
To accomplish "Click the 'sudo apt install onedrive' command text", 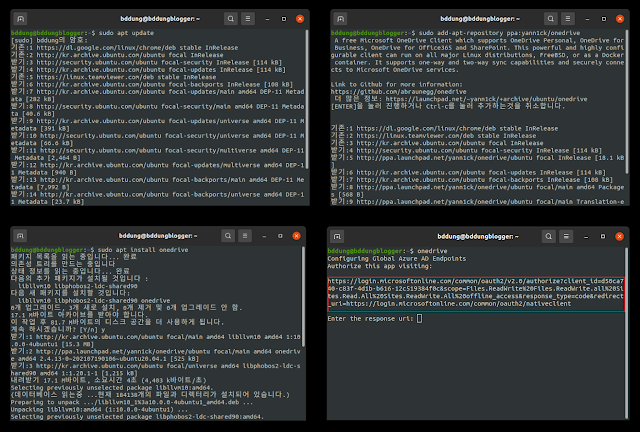I will (x=143, y=250).
